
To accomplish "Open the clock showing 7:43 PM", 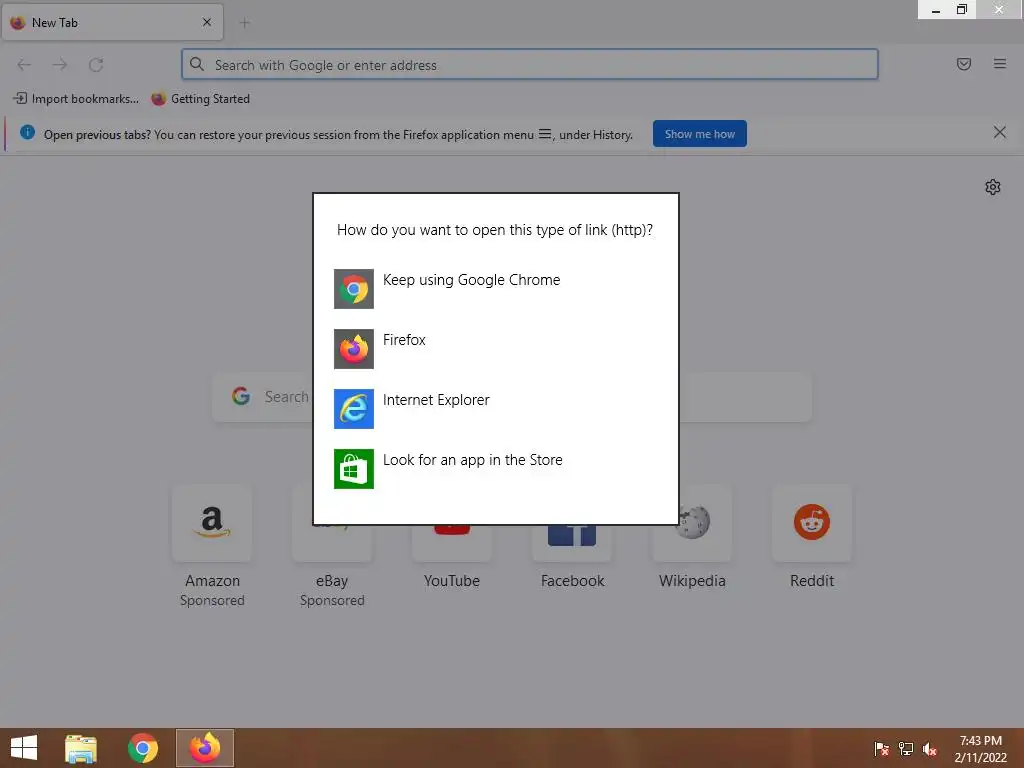I will pos(980,749).
